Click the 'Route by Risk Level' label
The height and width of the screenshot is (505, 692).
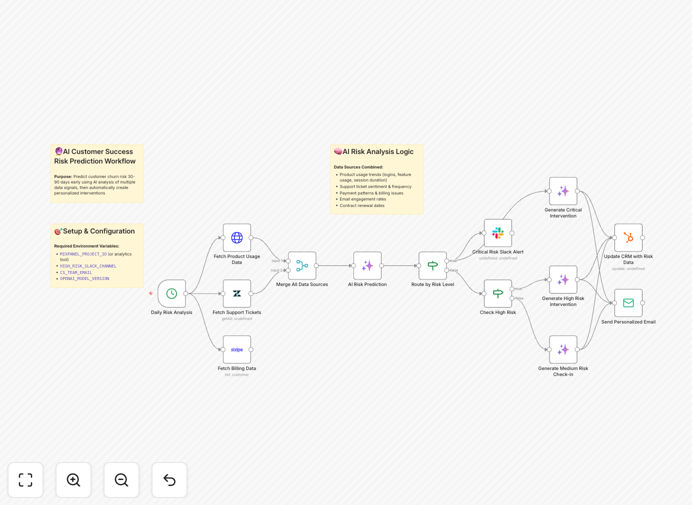click(x=432, y=285)
